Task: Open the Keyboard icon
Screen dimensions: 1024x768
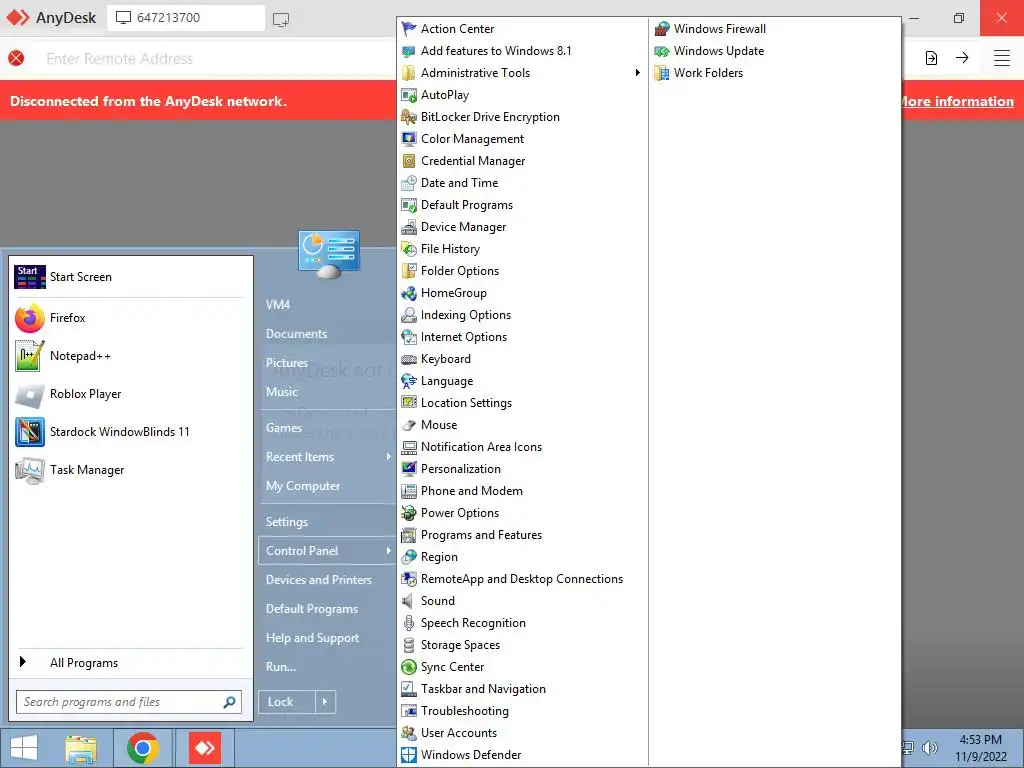Action: 409,359
